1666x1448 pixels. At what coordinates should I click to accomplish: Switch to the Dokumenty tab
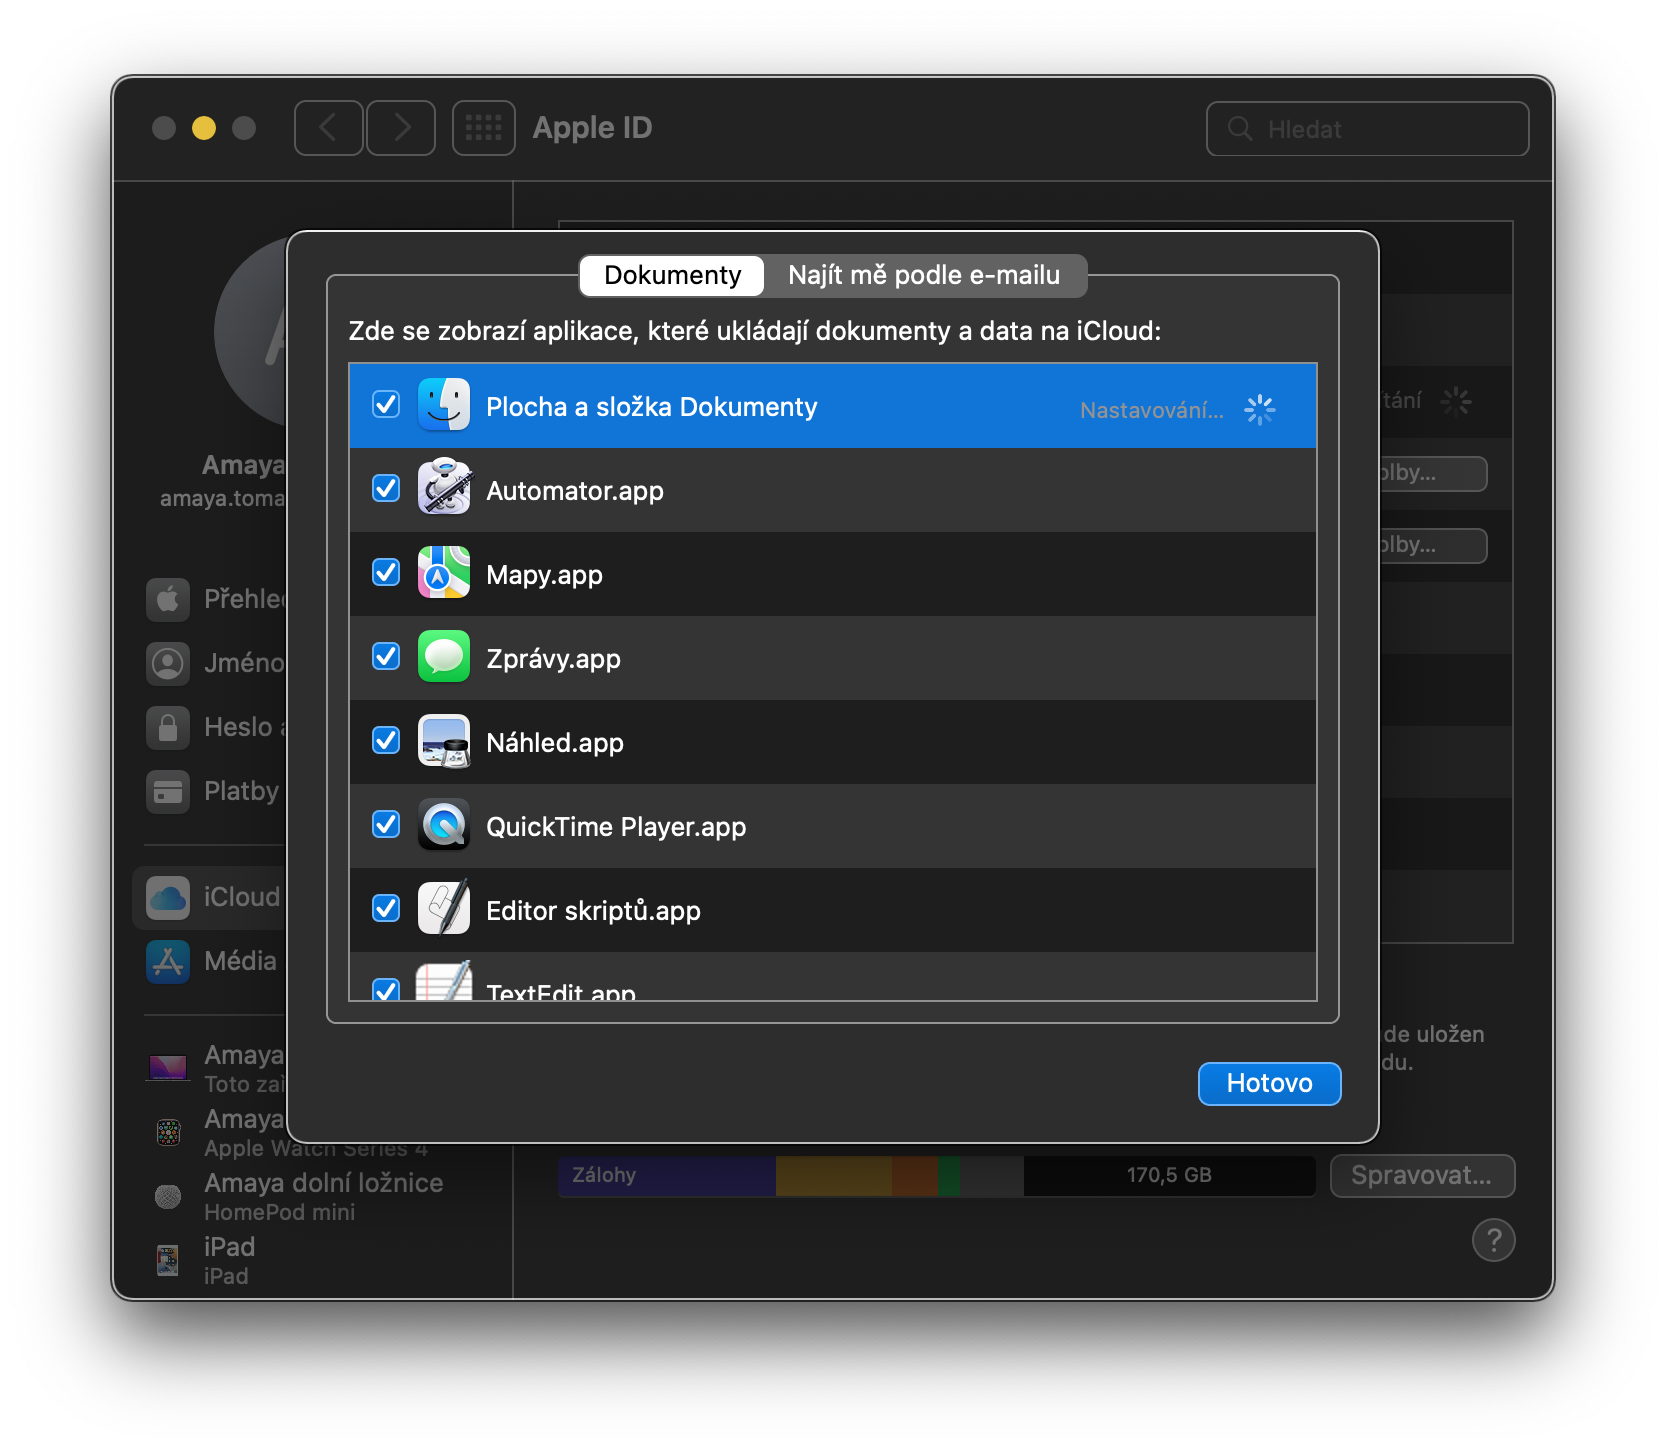pyautogui.click(x=673, y=275)
